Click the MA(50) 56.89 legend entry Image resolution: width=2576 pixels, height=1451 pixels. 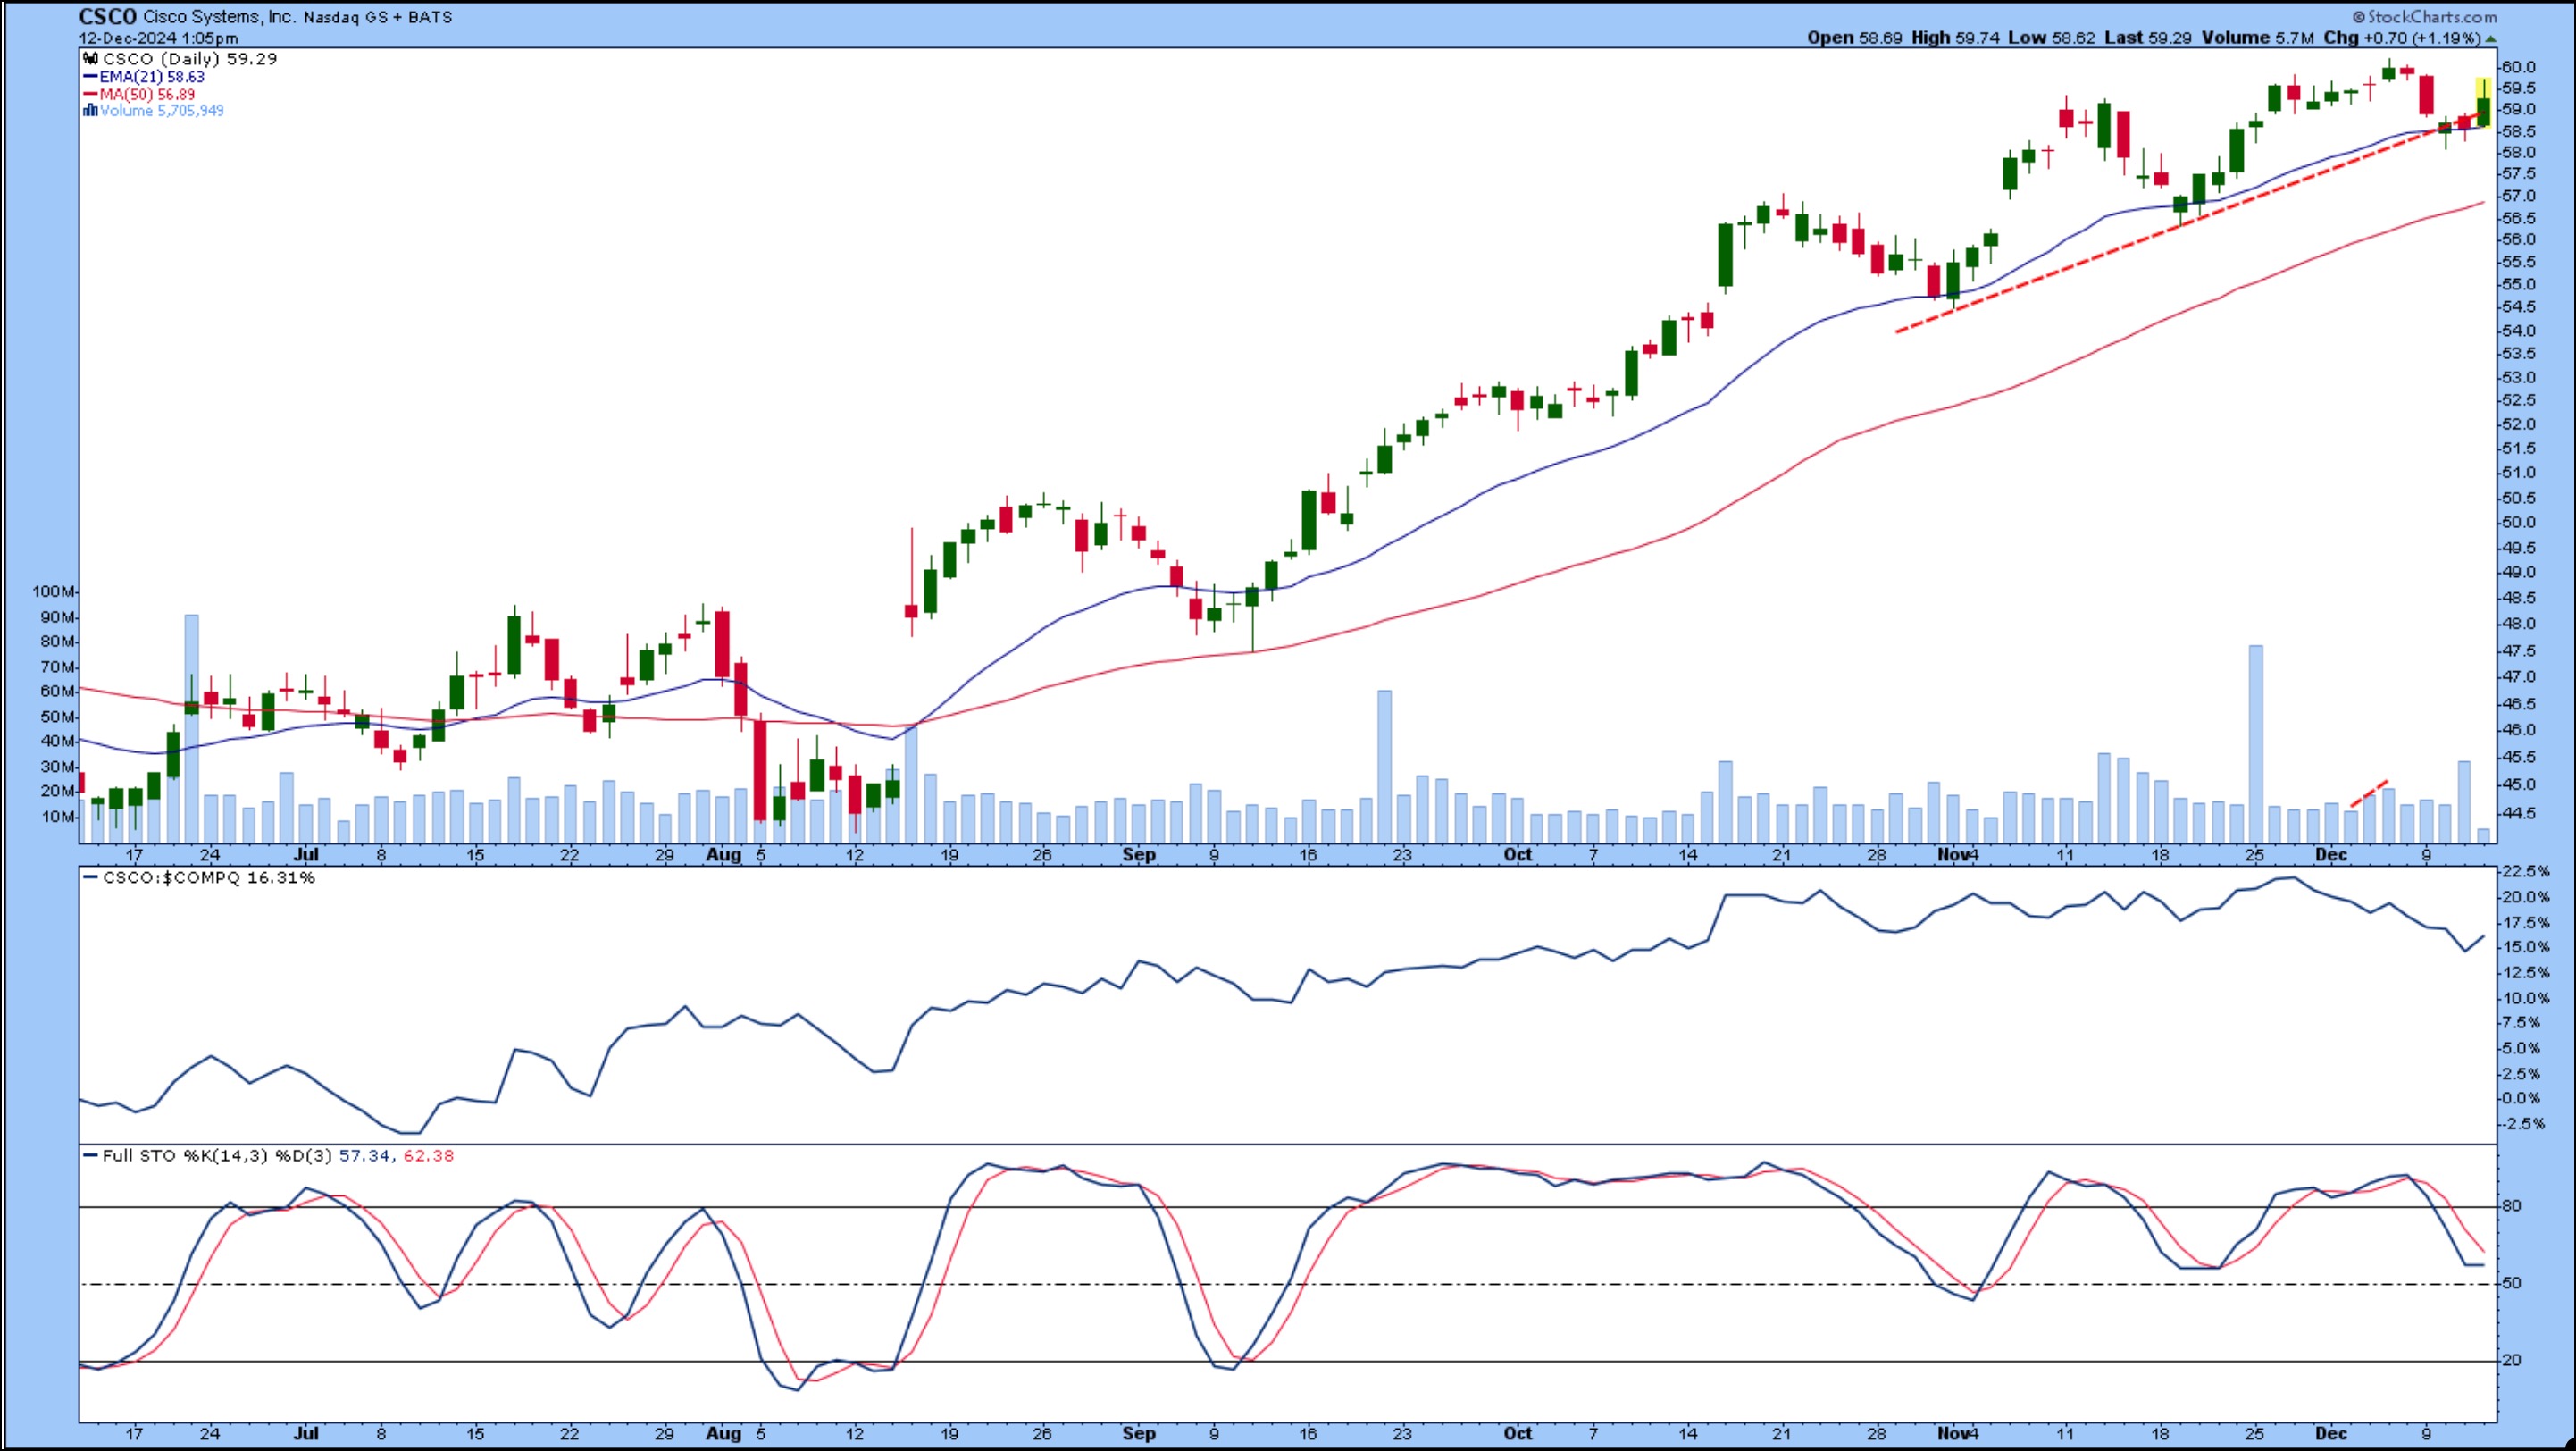[x=147, y=94]
